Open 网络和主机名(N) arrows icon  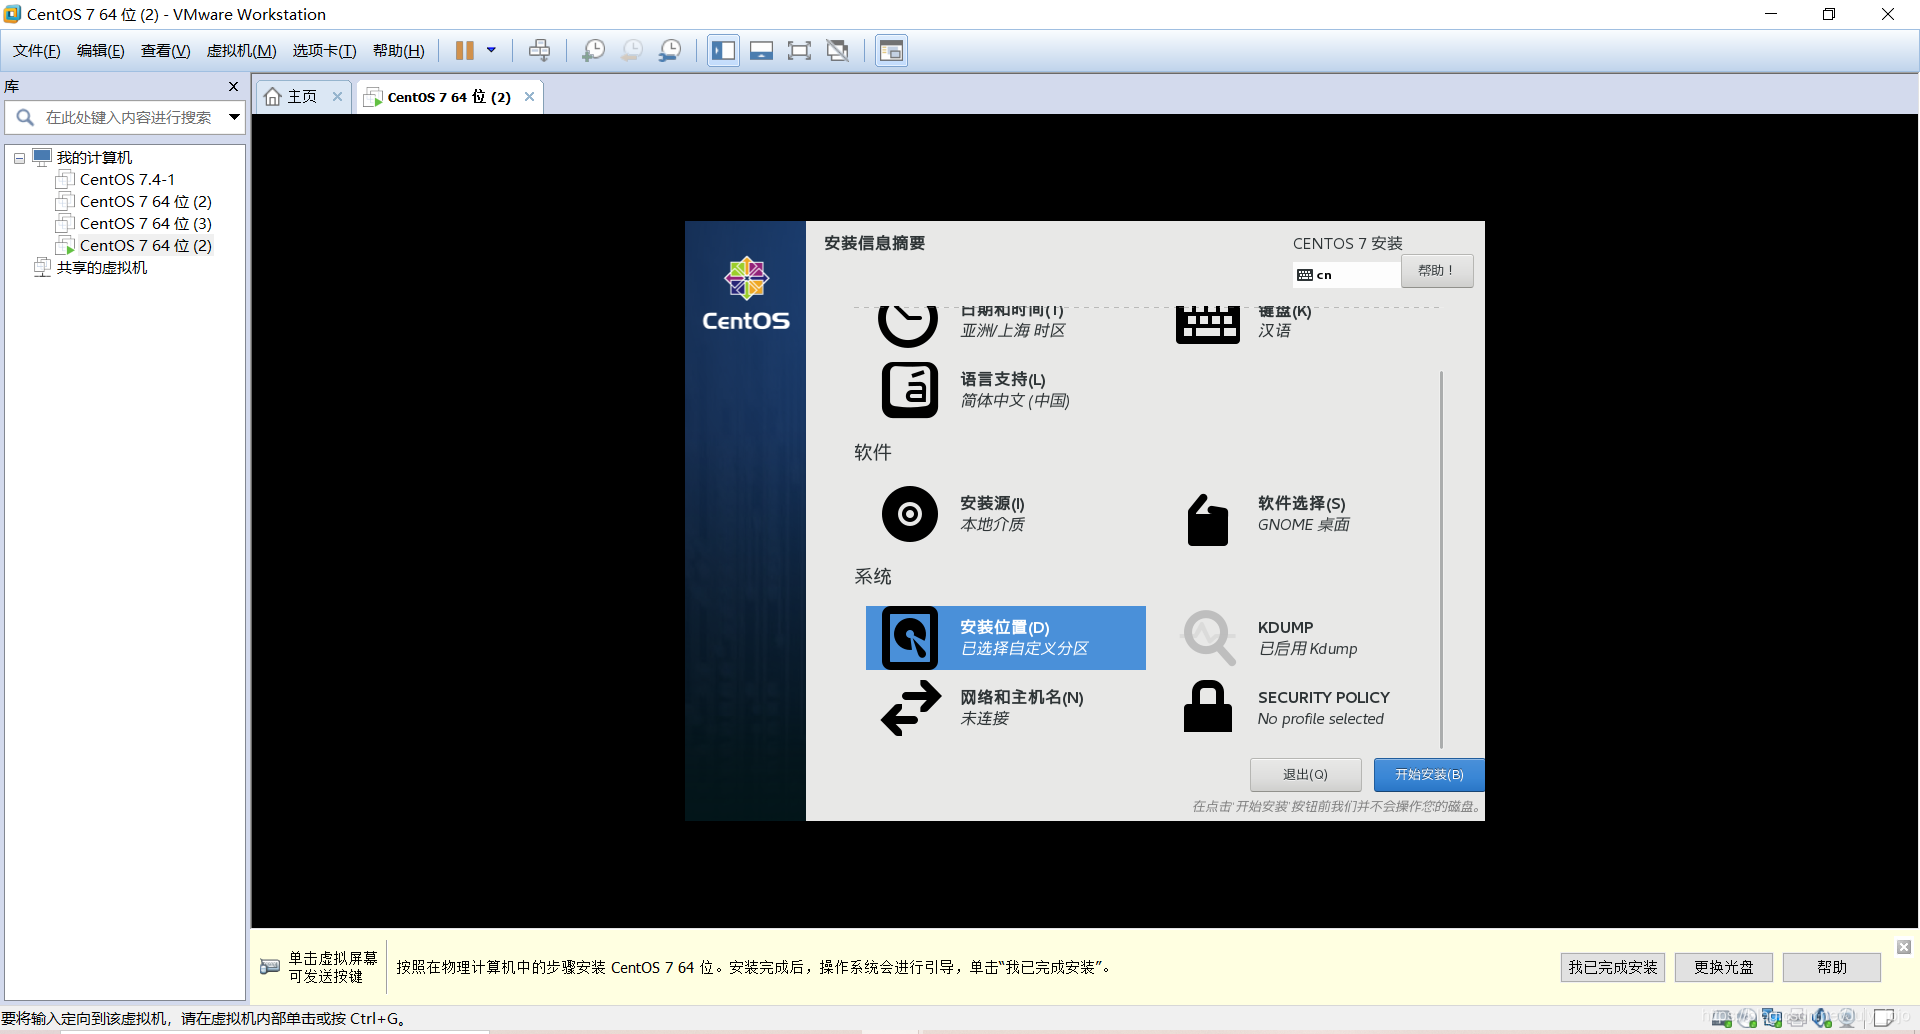[910, 708]
